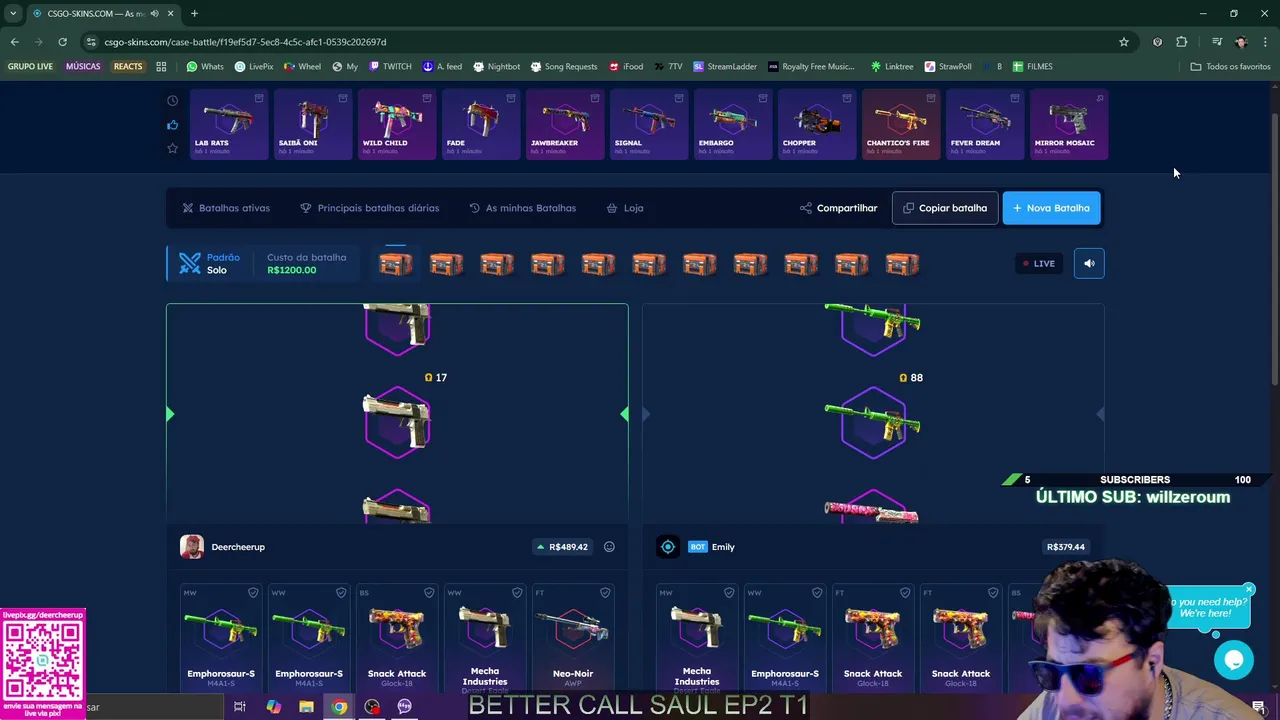Open the bookmark apps grid icon
The image size is (1280, 720).
pos(161,67)
